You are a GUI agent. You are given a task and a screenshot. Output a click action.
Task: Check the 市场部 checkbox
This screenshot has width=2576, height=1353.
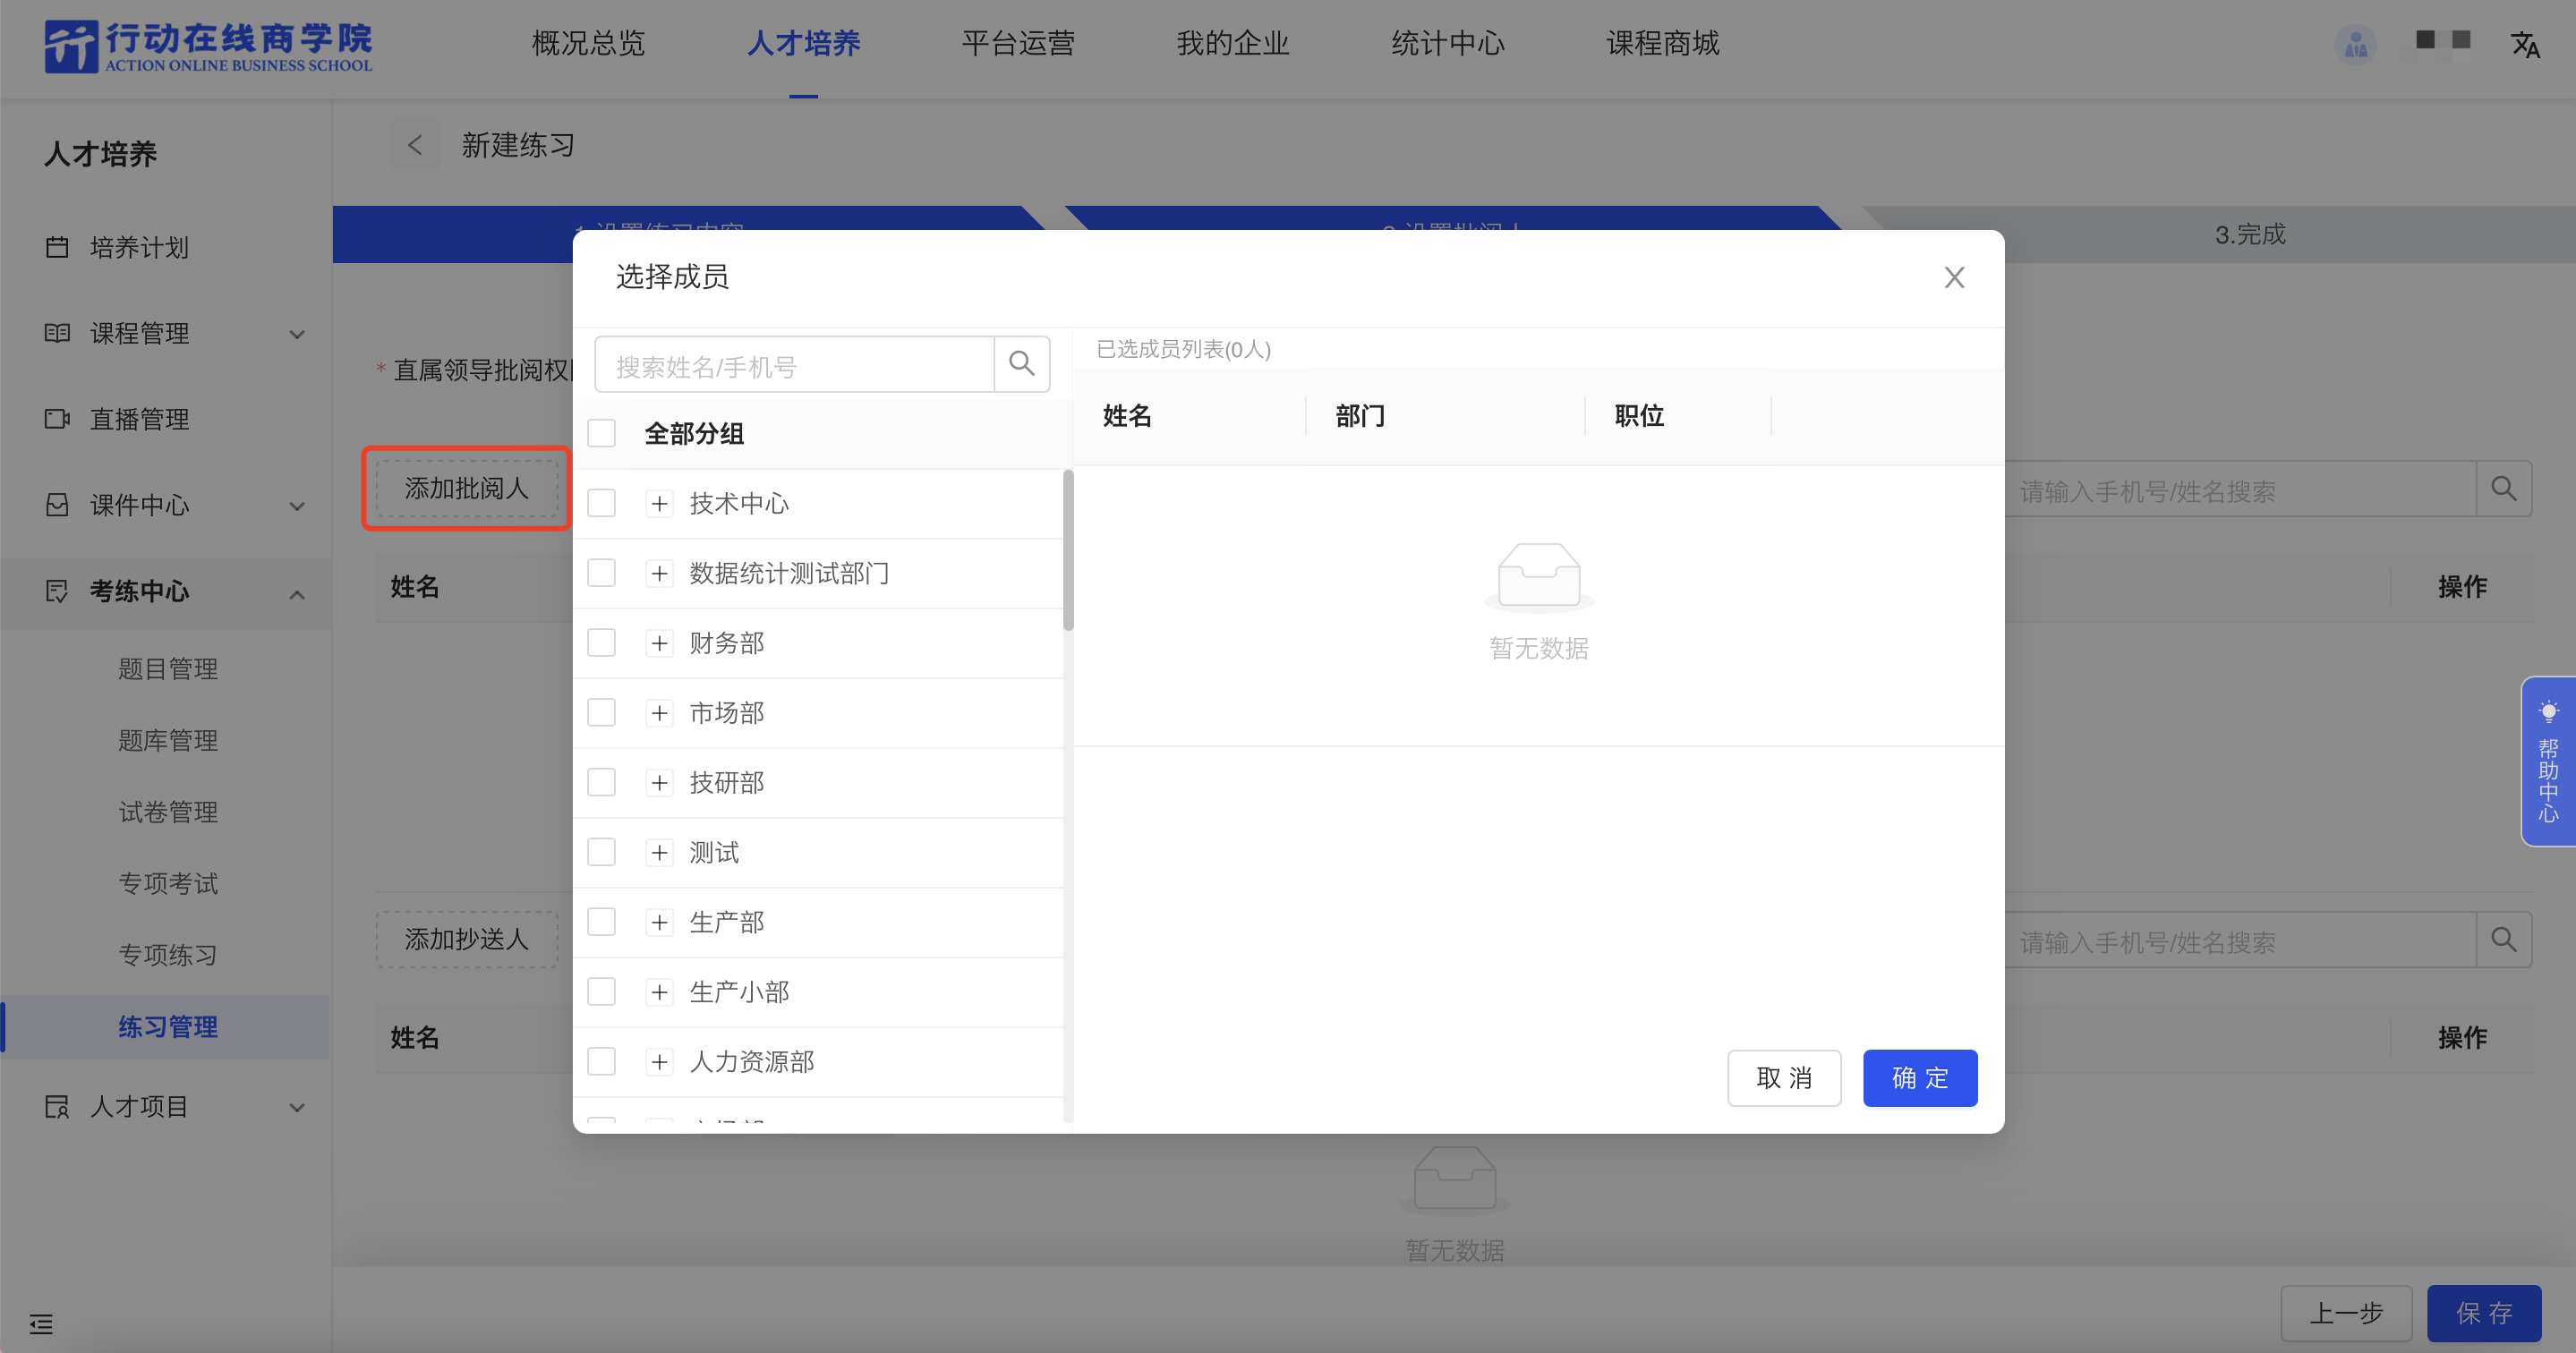[x=601, y=713]
